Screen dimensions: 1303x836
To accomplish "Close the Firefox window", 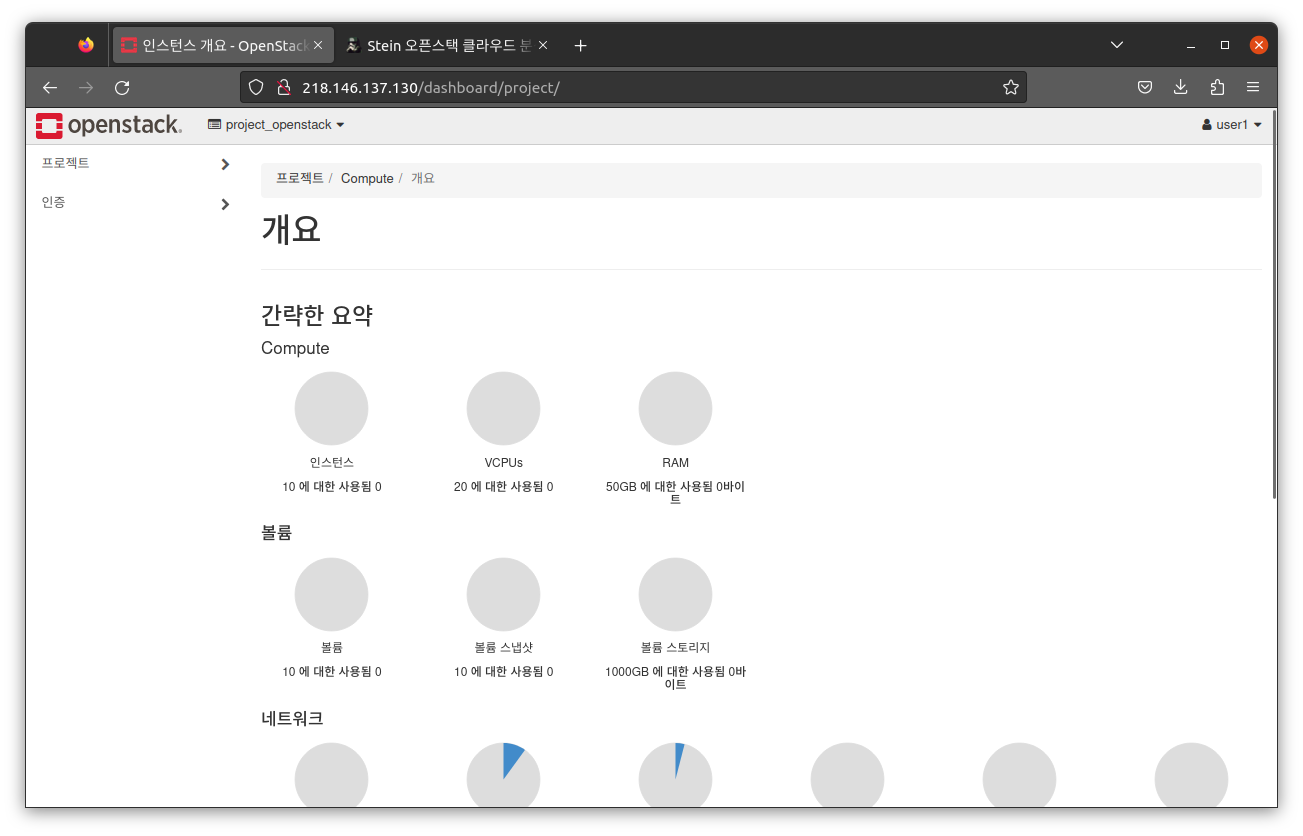I will point(1259,45).
